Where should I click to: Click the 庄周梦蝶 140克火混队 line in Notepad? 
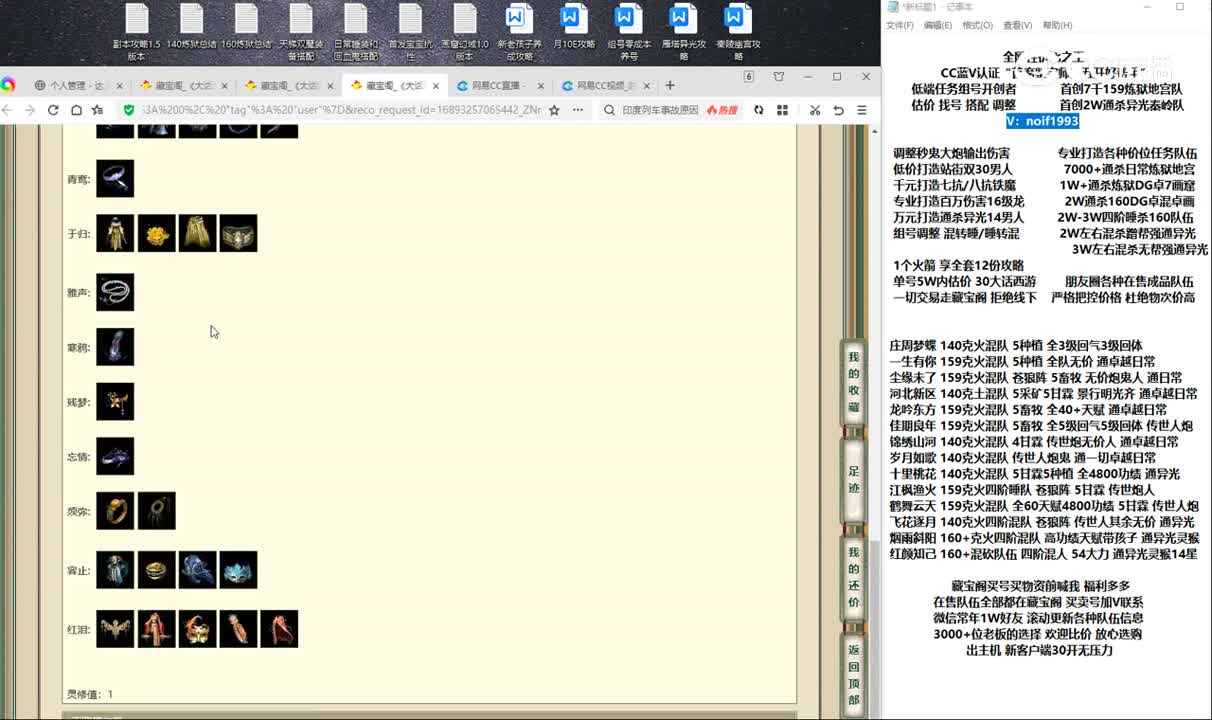(1016, 345)
